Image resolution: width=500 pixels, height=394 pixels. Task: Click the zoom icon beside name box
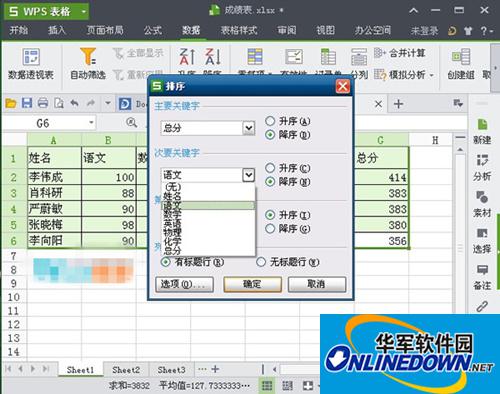(132, 123)
